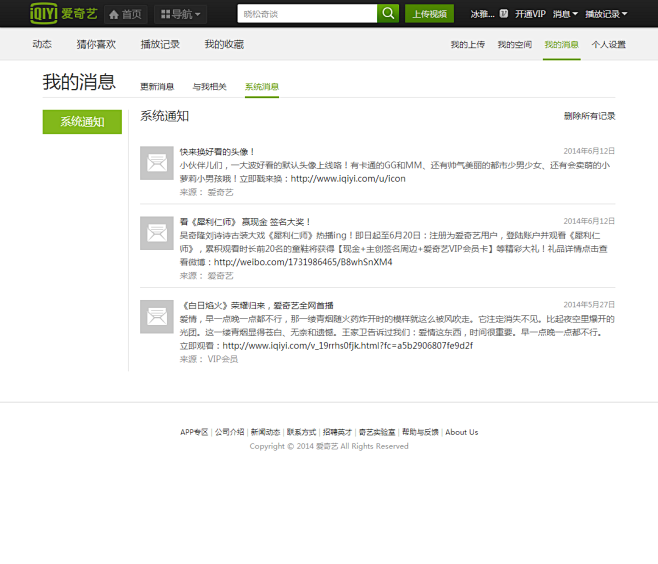The height and width of the screenshot is (564, 658).
Task: Open the 招聘英才 footer link
Action: [x=337, y=432]
